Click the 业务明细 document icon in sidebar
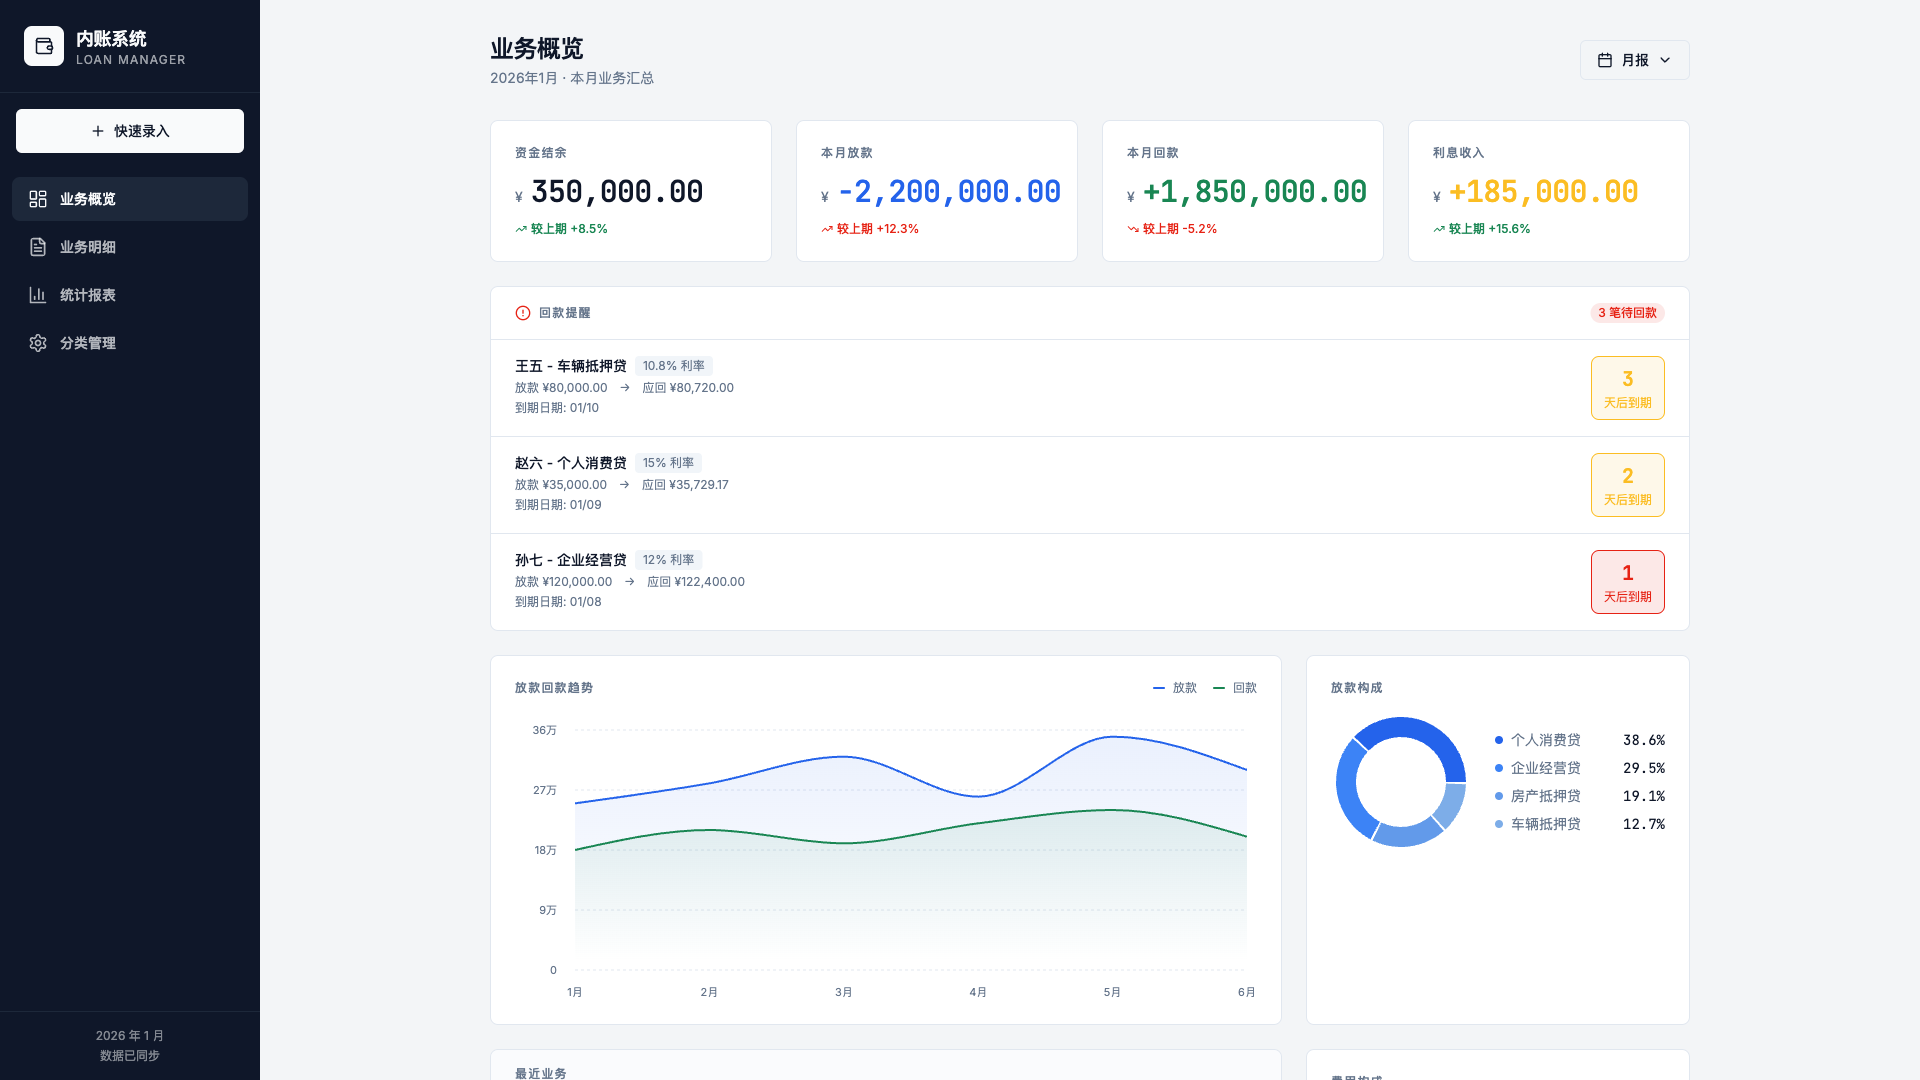 click(x=38, y=247)
